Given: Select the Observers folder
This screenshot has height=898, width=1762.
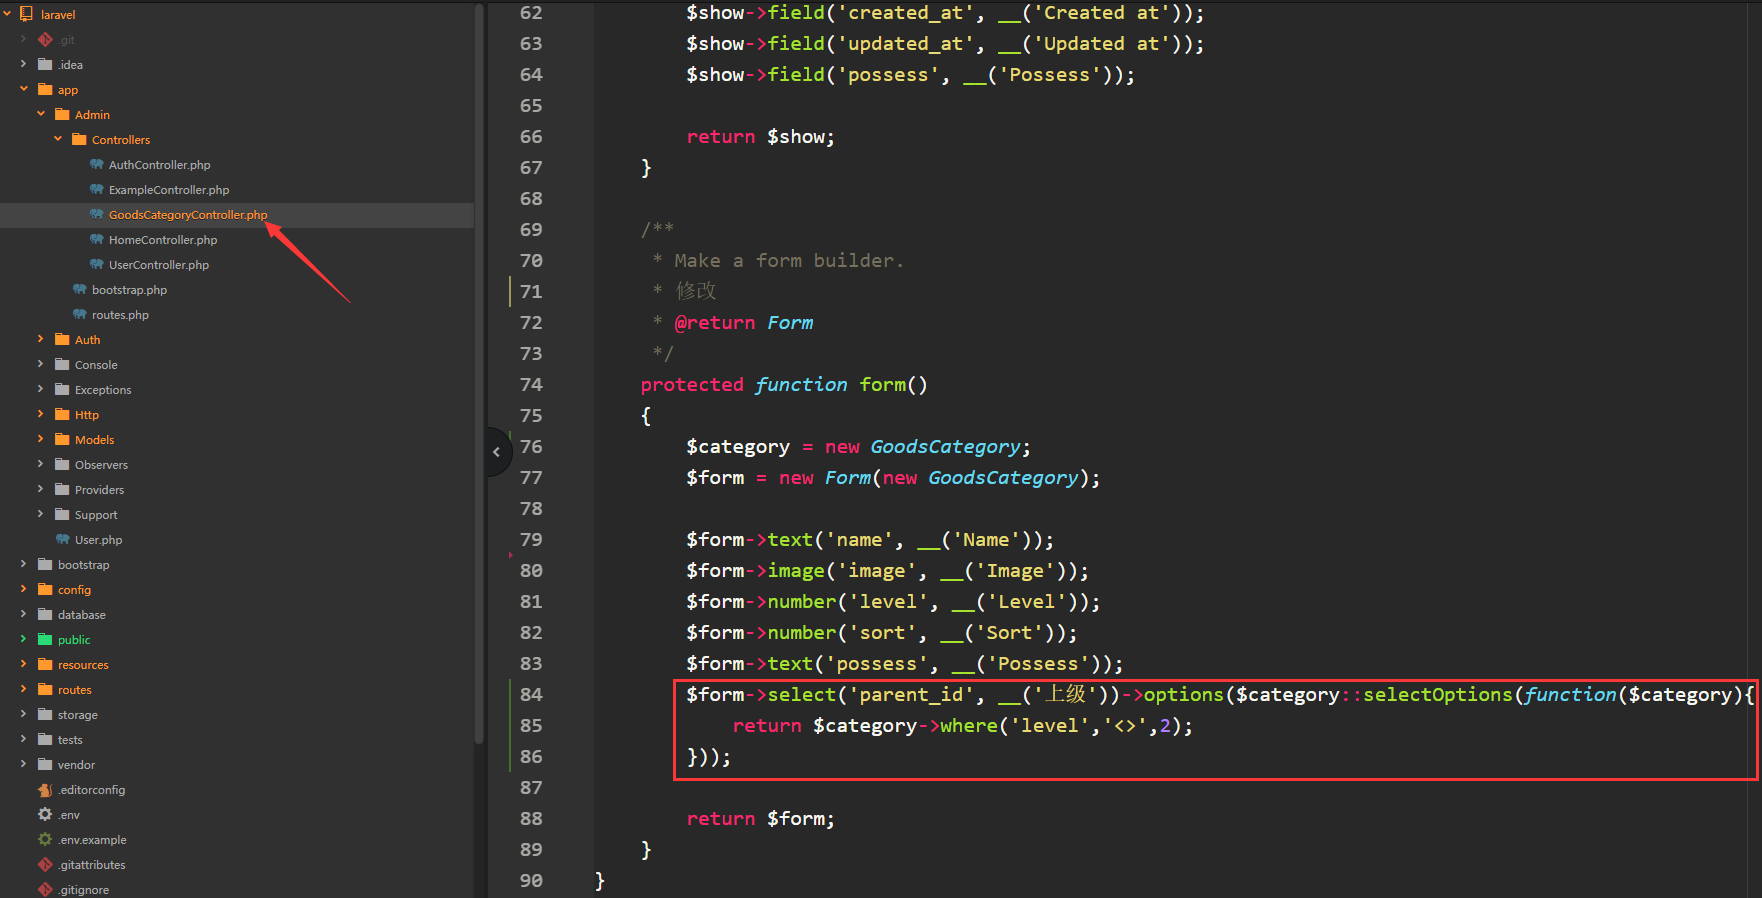Looking at the screenshot, I should (x=101, y=465).
